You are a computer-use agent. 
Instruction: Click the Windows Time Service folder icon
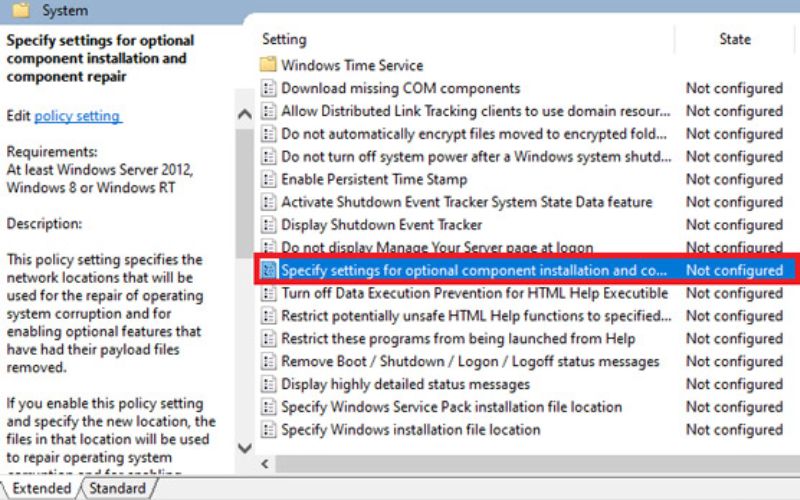coord(268,65)
